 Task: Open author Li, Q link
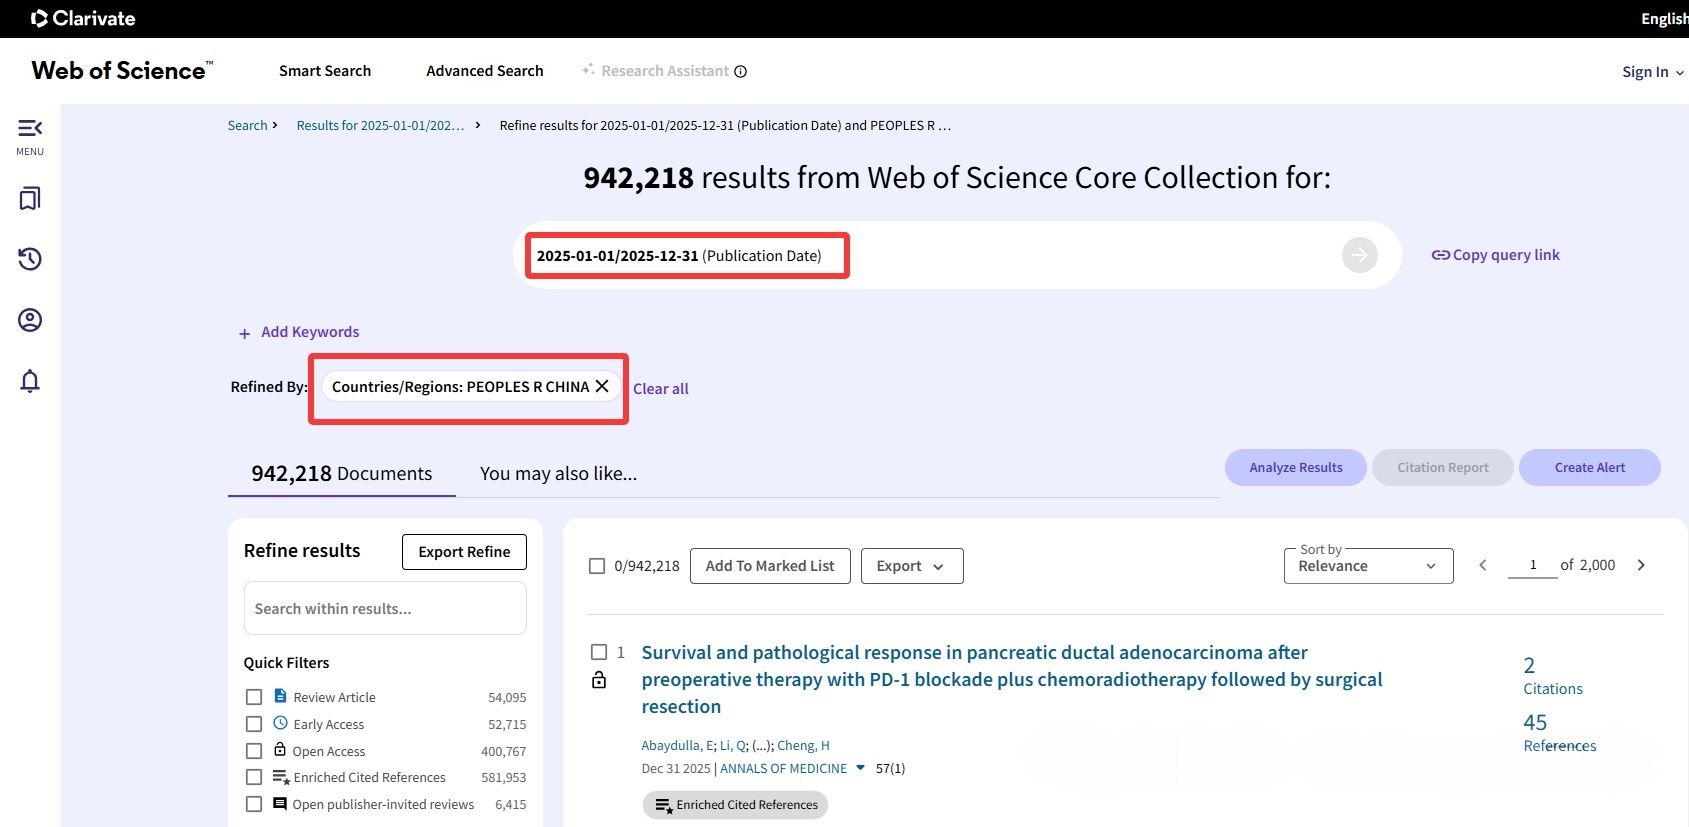click(733, 745)
